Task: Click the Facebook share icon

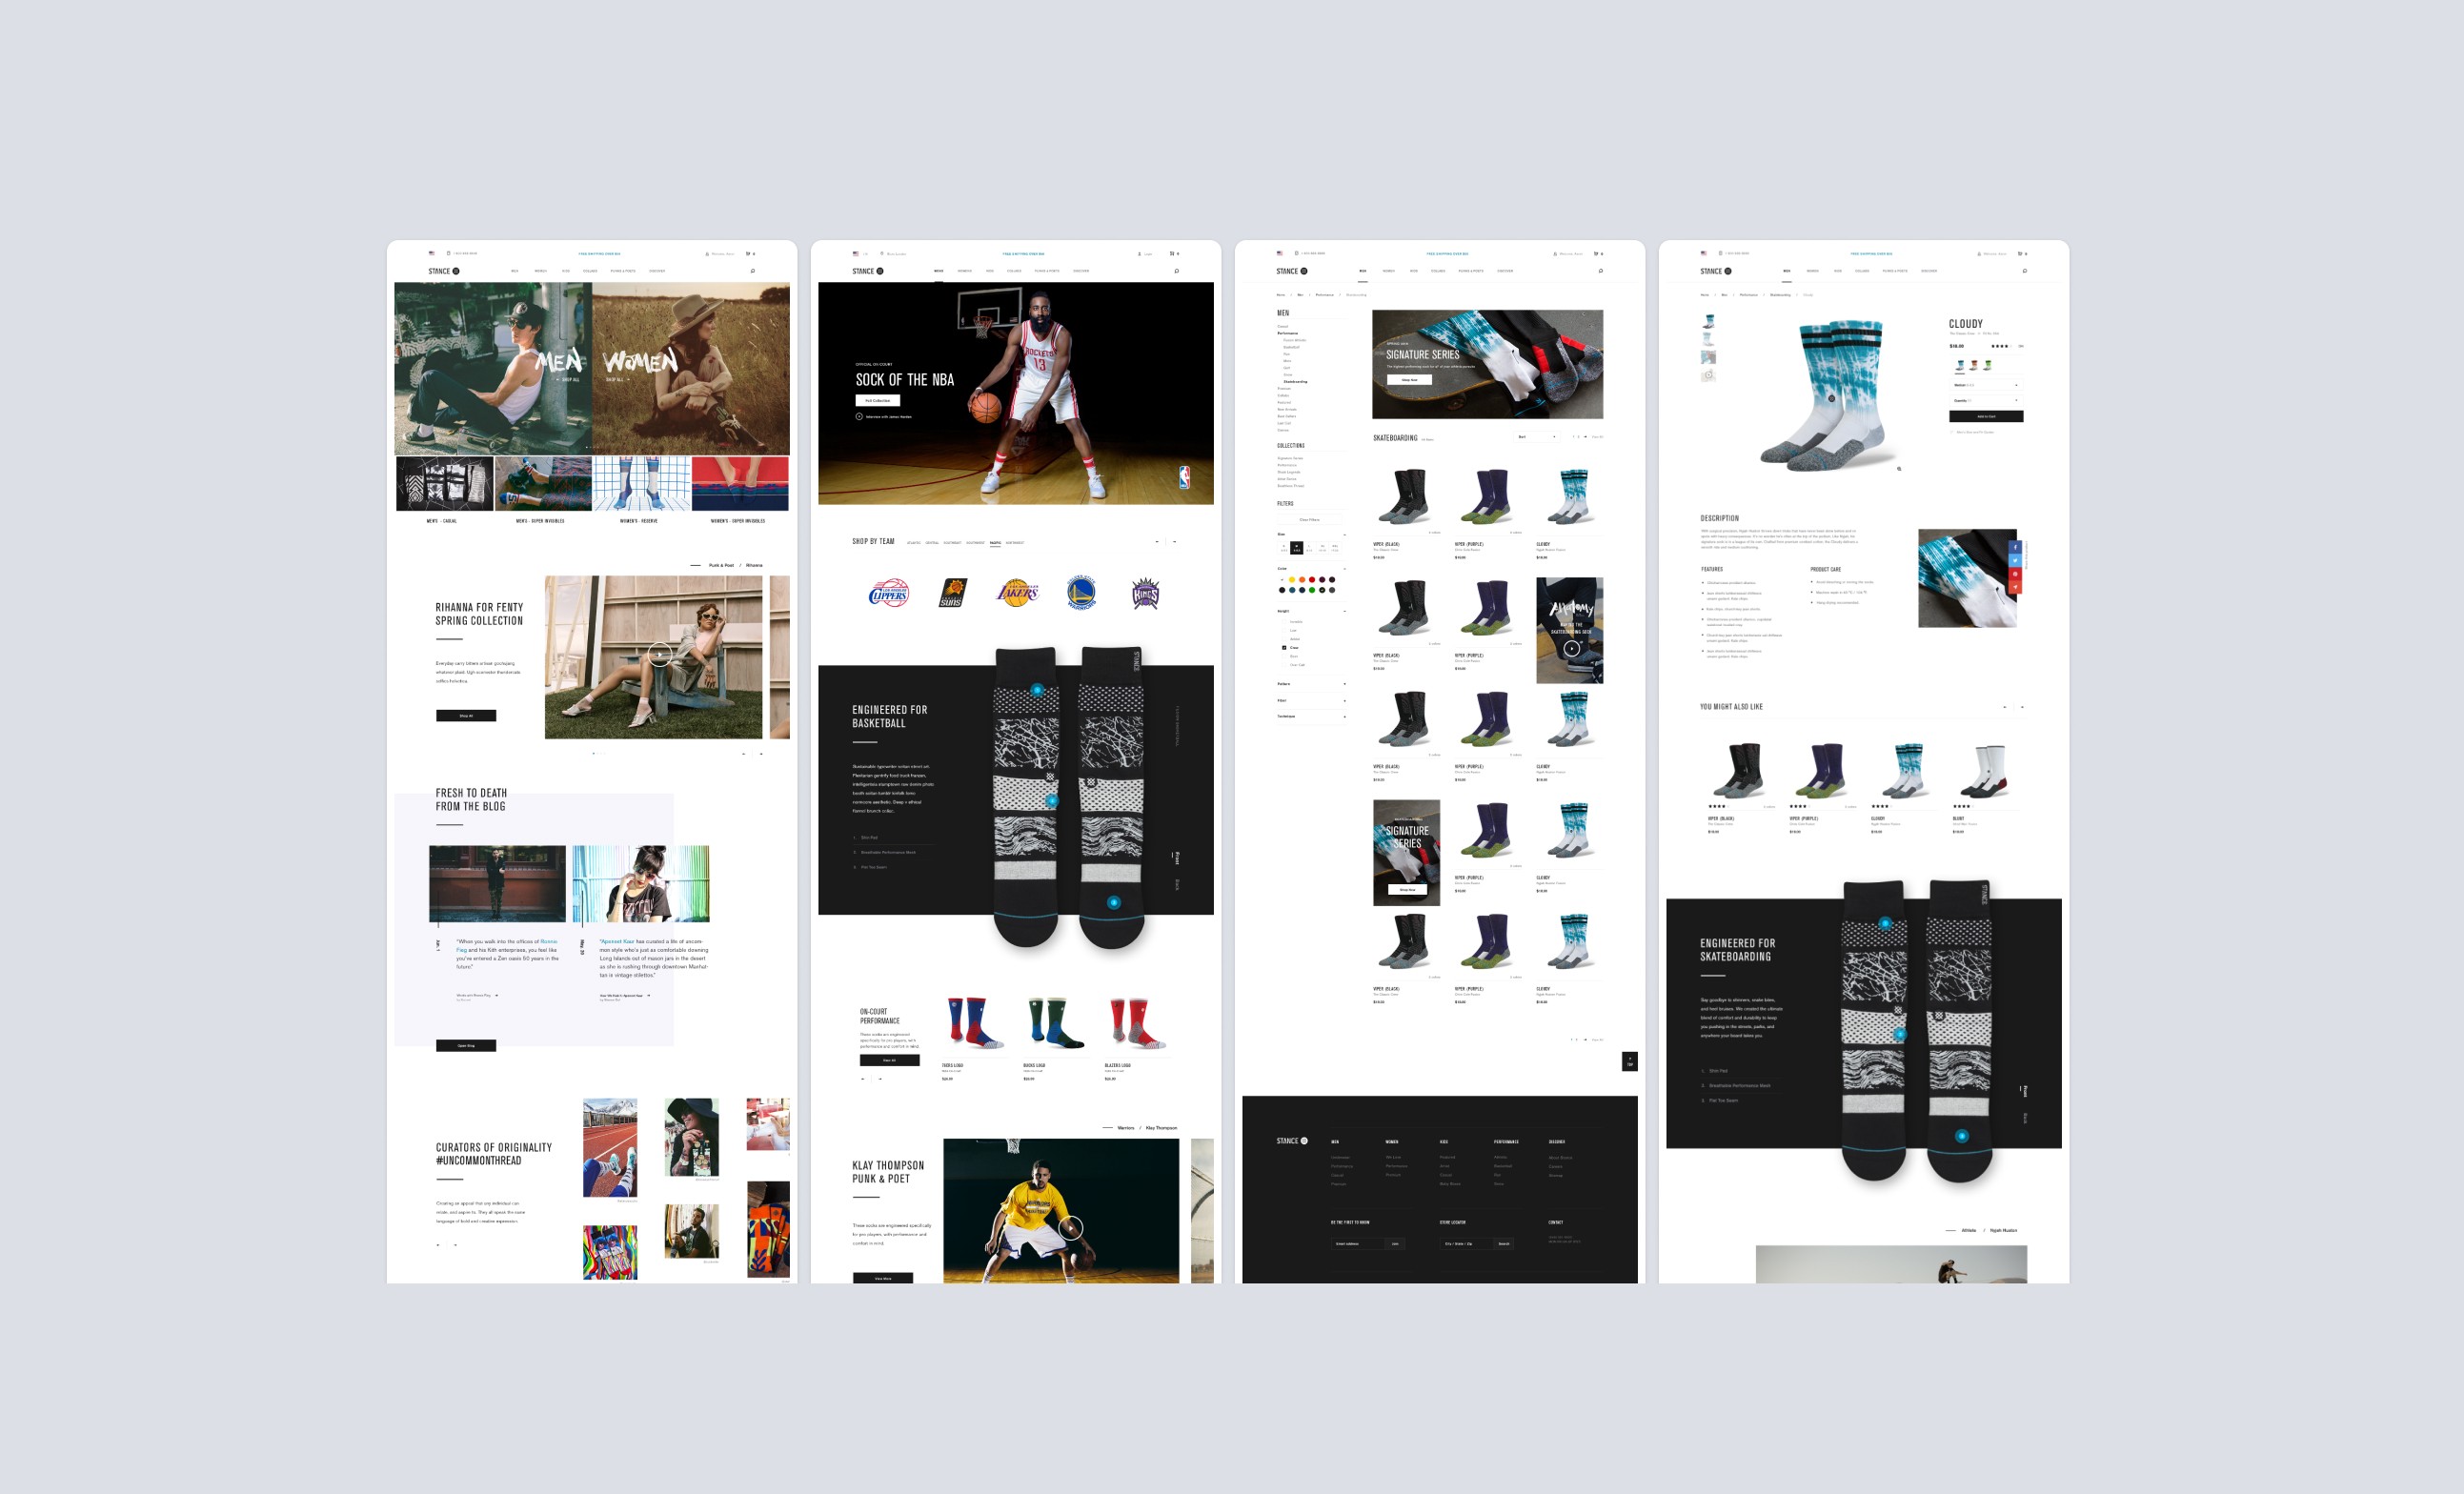Action: 2015,547
